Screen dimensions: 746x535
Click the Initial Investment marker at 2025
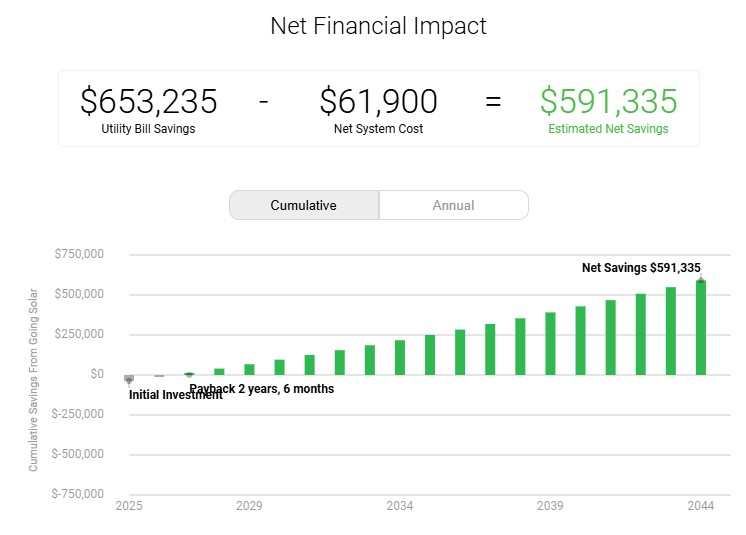pyautogui.click(x=129, y=380)
